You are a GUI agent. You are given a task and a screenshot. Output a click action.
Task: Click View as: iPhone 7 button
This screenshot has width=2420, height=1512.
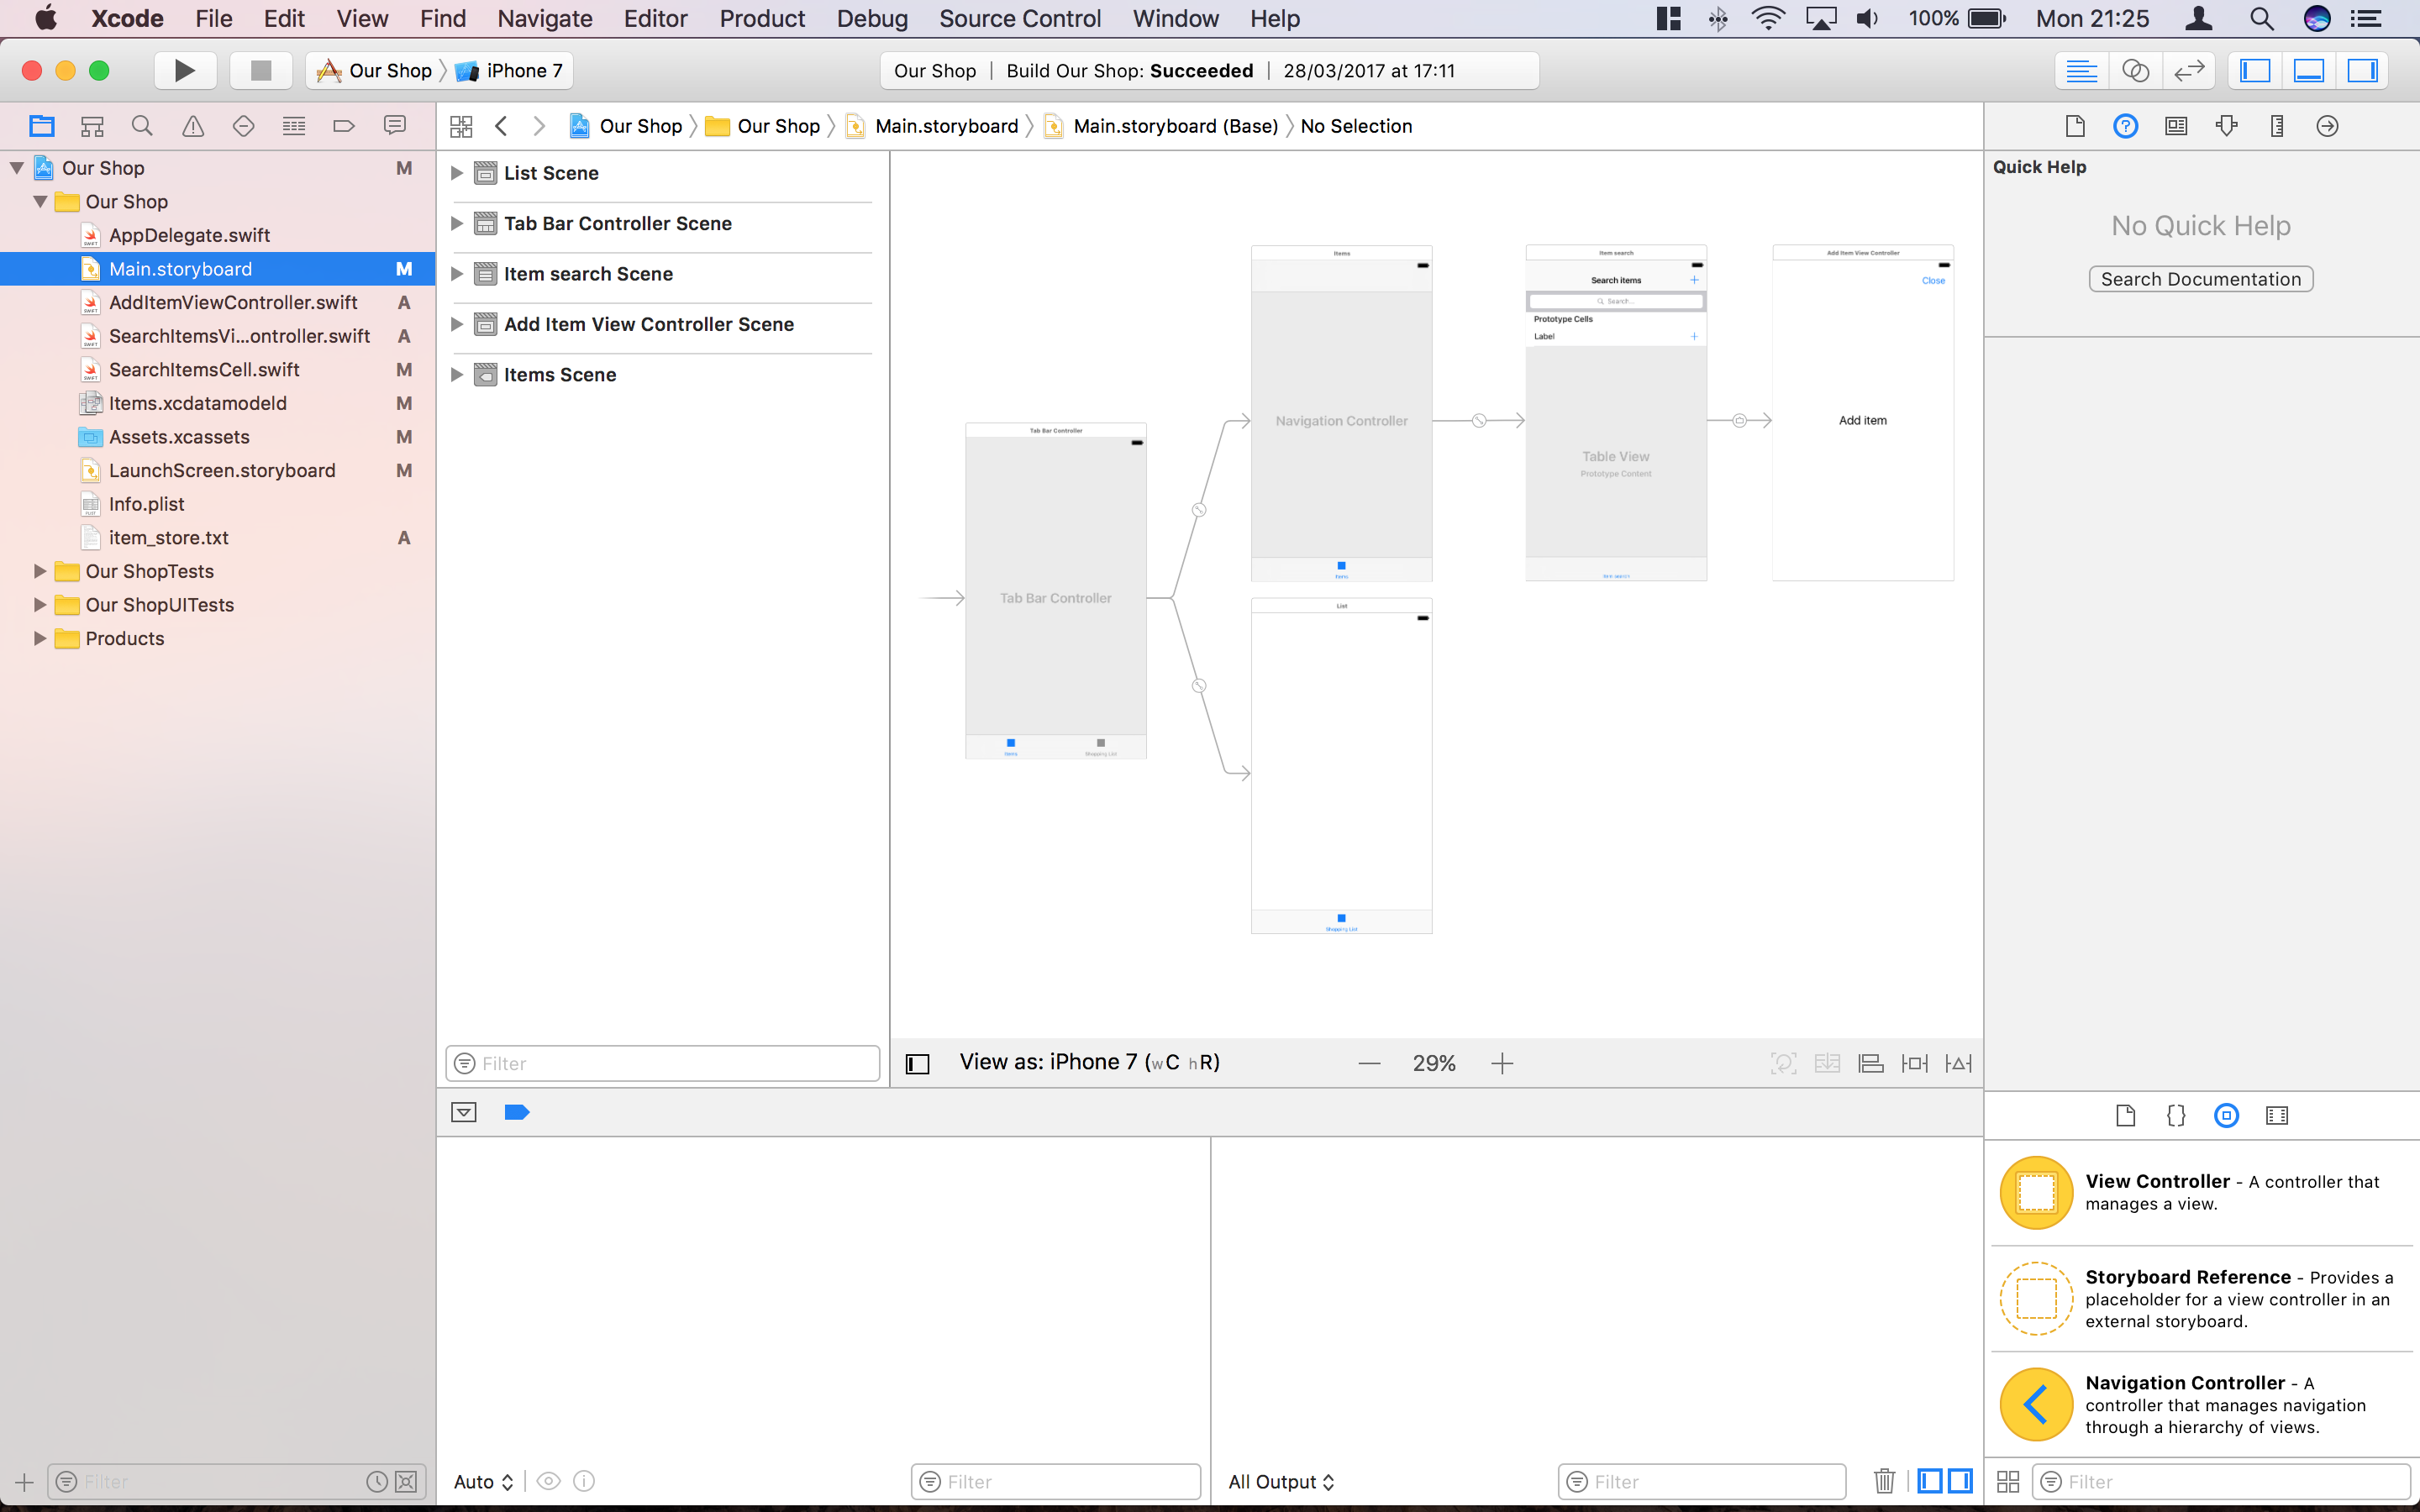tap(1088, 1063)
